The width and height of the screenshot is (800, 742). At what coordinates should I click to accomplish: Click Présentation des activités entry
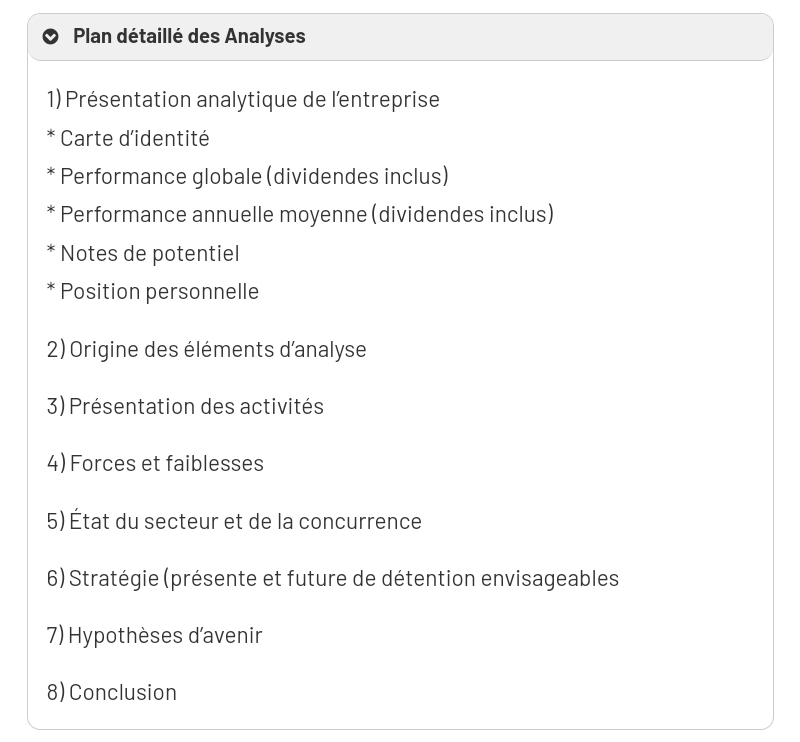tap(185, 407)
